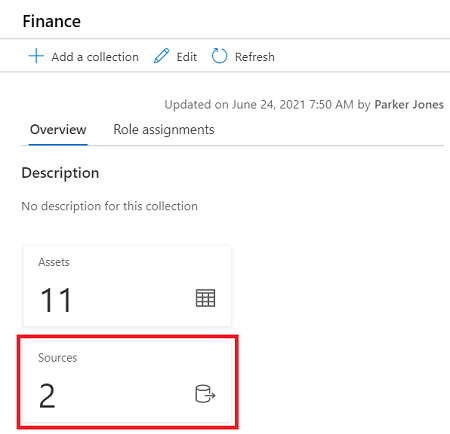Open the Role assignments tab
The height and width of the screenshot is (434, 450).
pos(164,130)
